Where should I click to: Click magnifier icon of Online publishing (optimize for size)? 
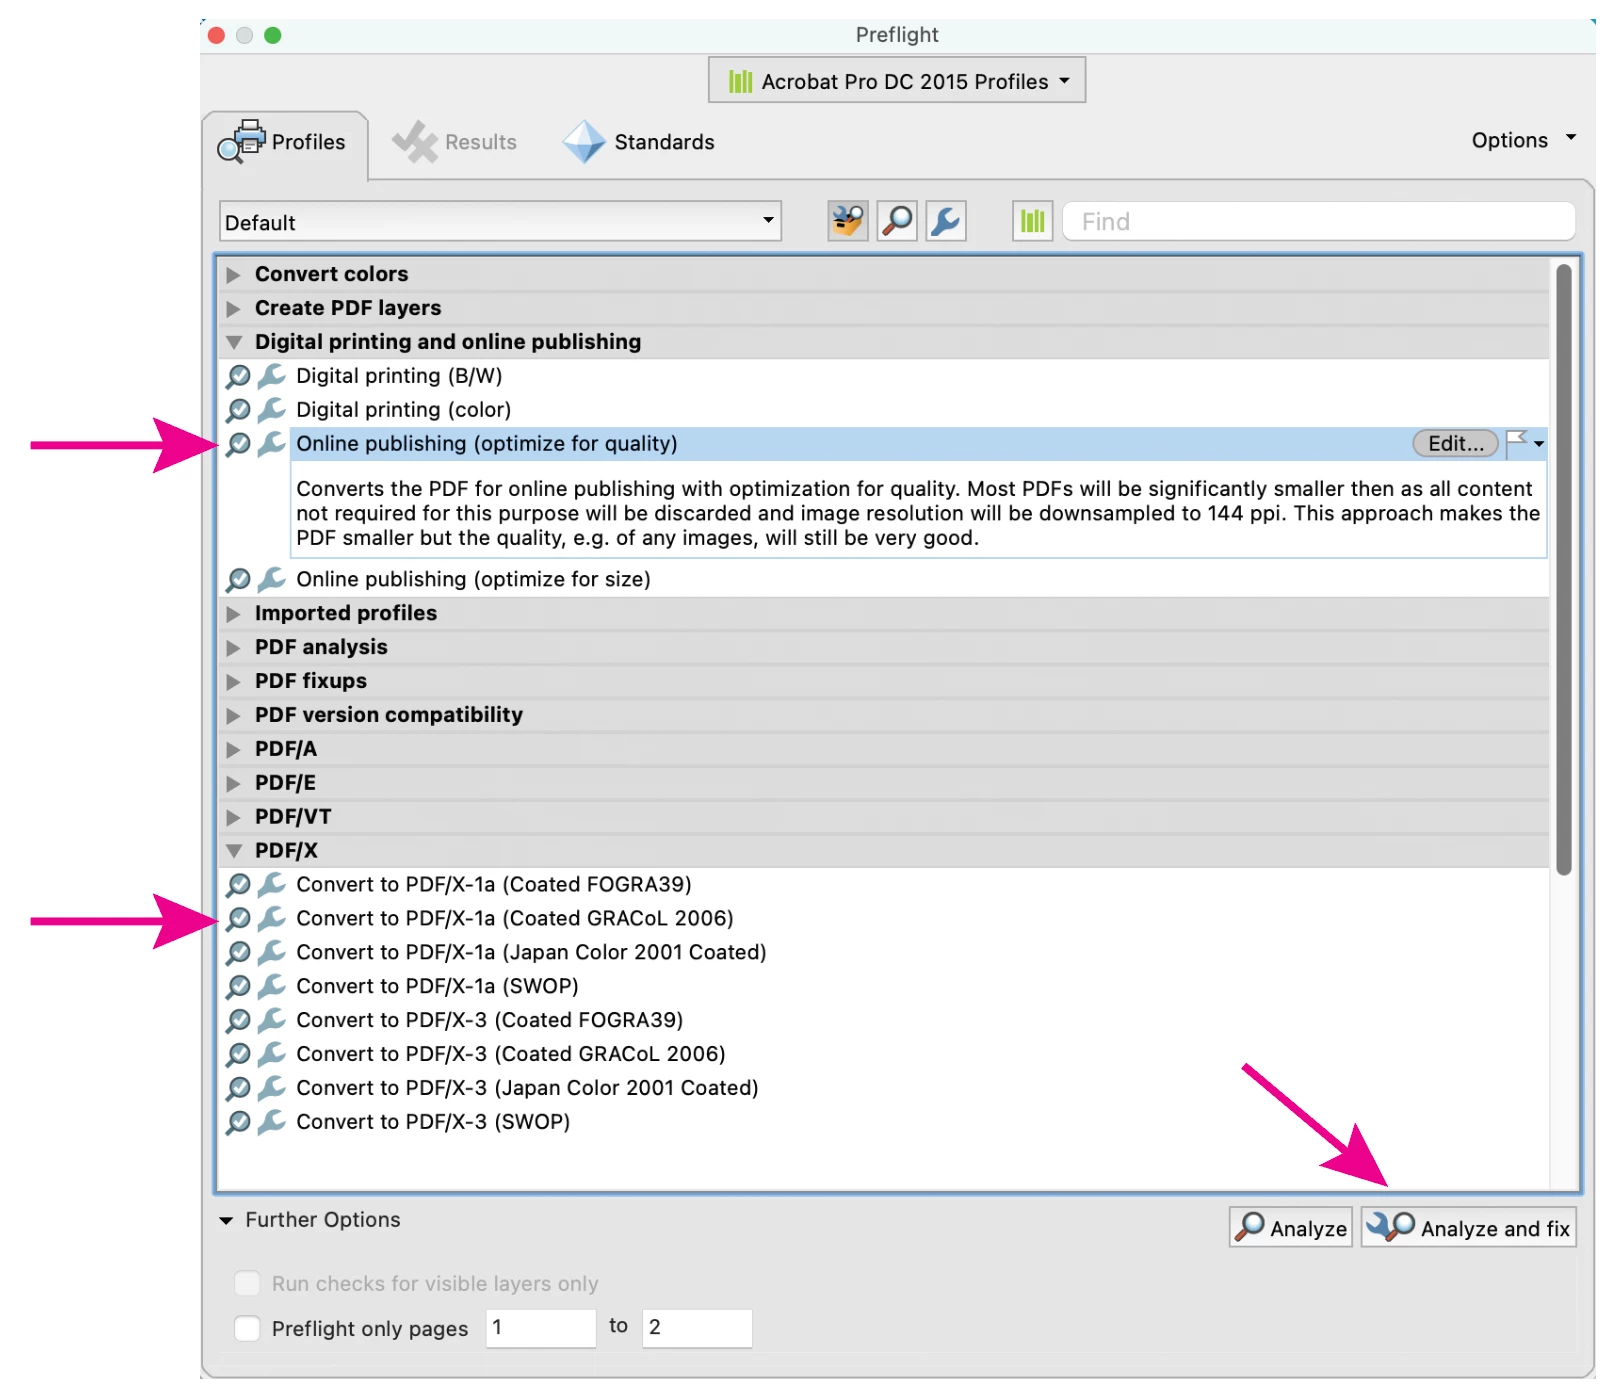(x=238, y=580)
